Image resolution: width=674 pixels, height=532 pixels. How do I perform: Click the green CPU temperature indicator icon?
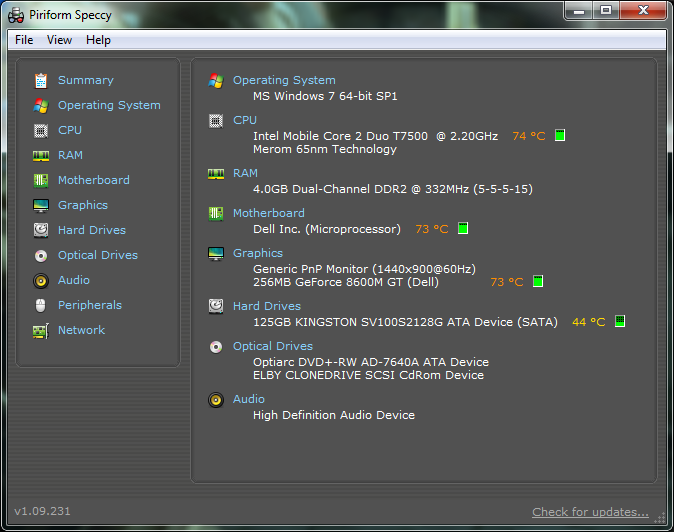point(560,135)
